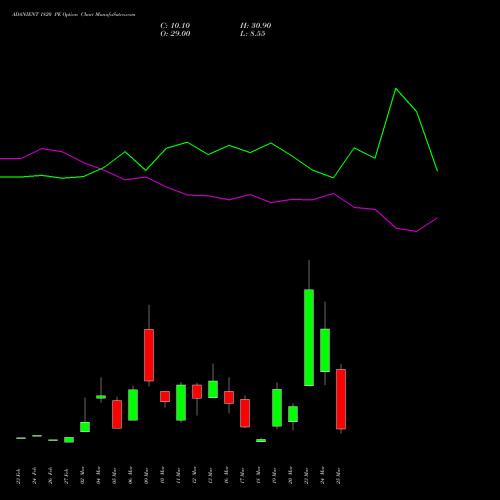Screen dimensions: 500x500
Task: Select the 11 Mar date label
Action: 178,475
